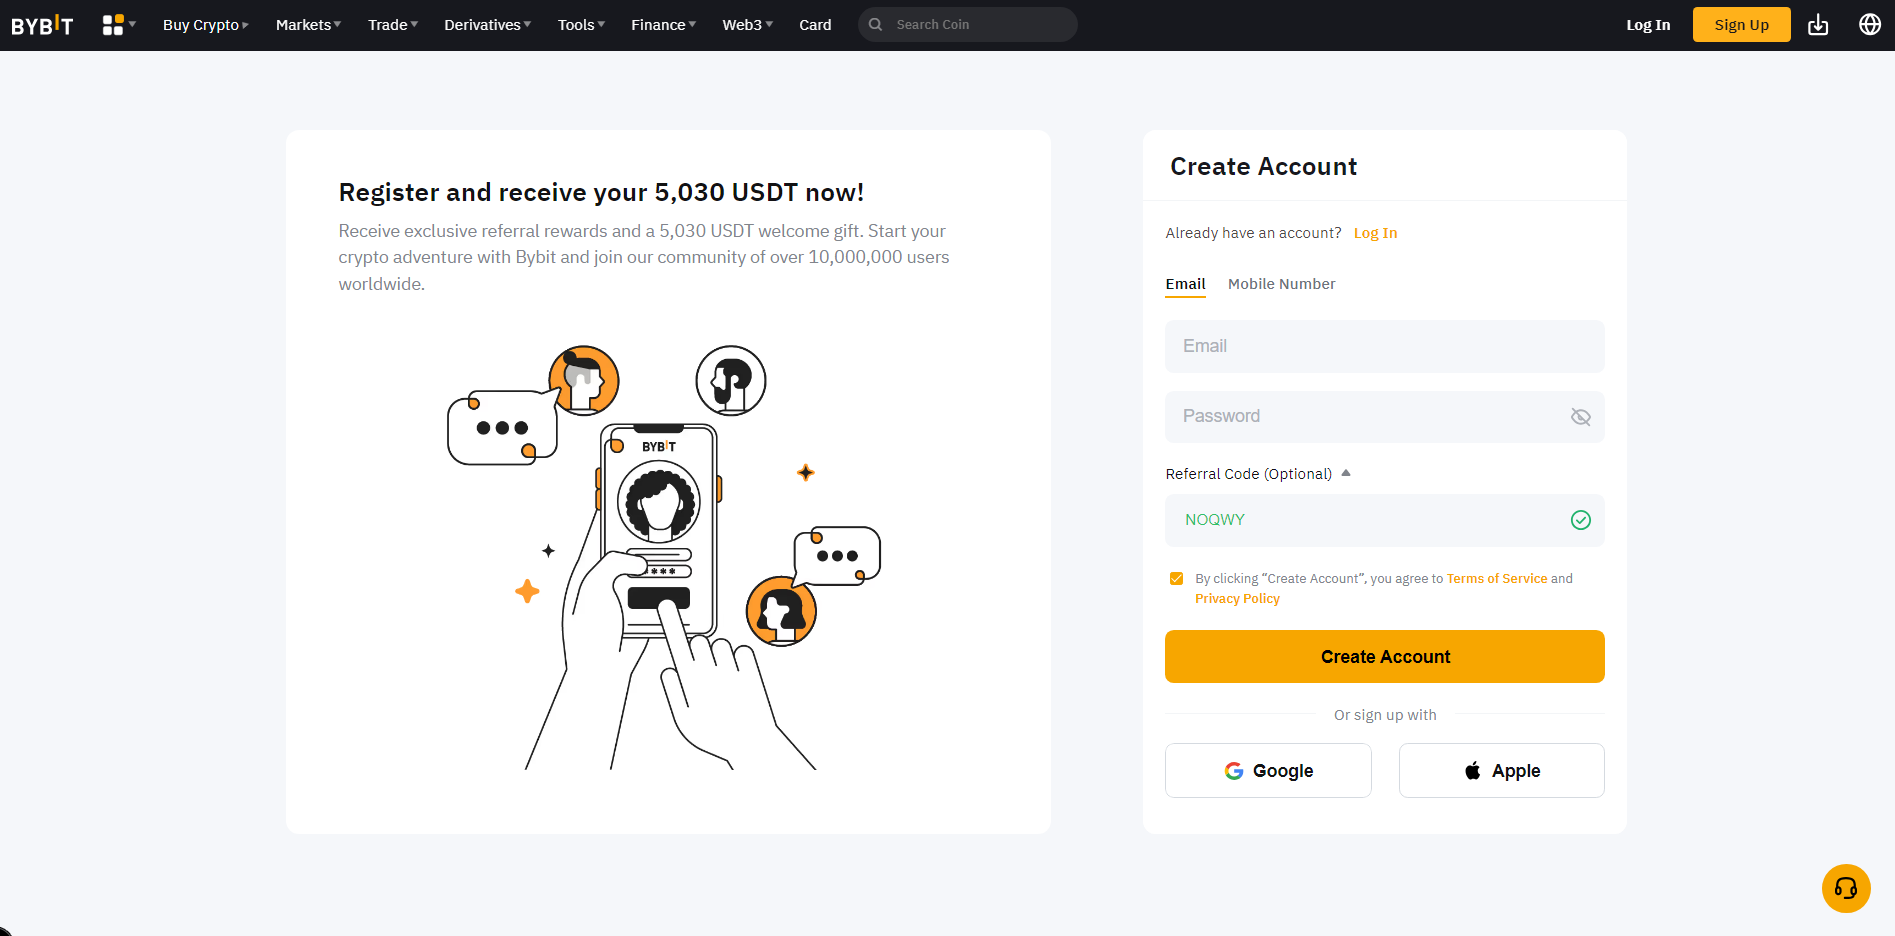Image resolution: width=1895 pixels, height=936 pixels.
Task: Open the Terms of Service link
Action: pyautogui.click(x=1497, y=579)
